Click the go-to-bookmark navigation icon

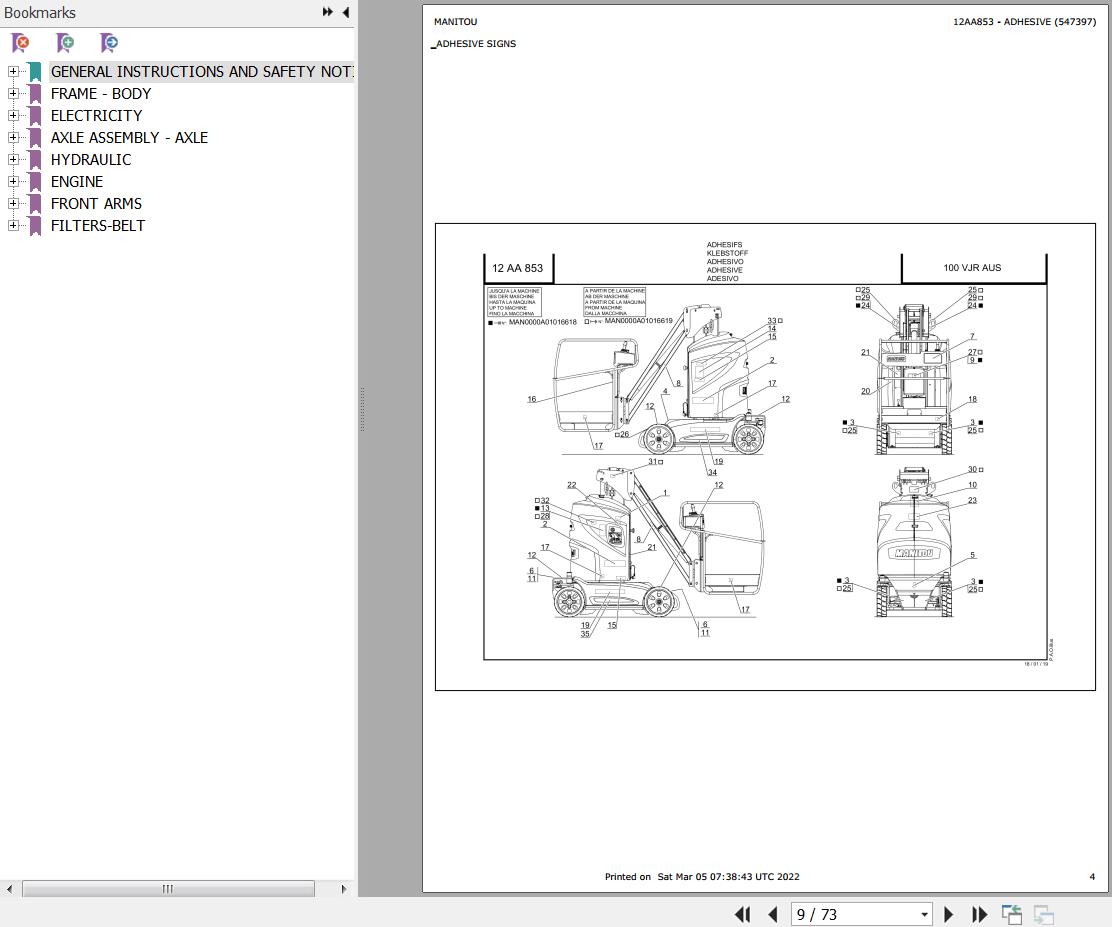click(108, 43)
